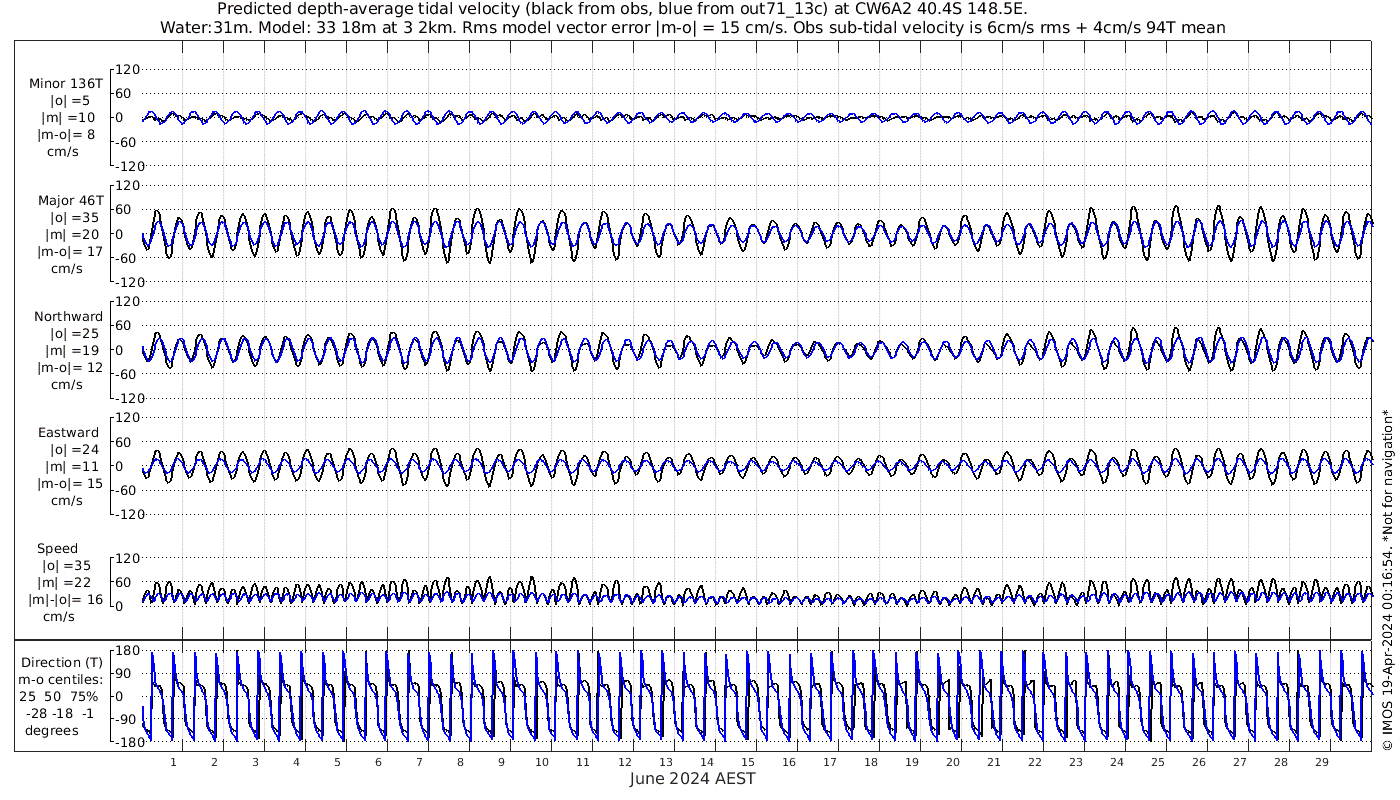Viewport: 1400px width, 800px height.
Task: Click '|m-o|= 12' value under Northward
Action: (70, 368)
